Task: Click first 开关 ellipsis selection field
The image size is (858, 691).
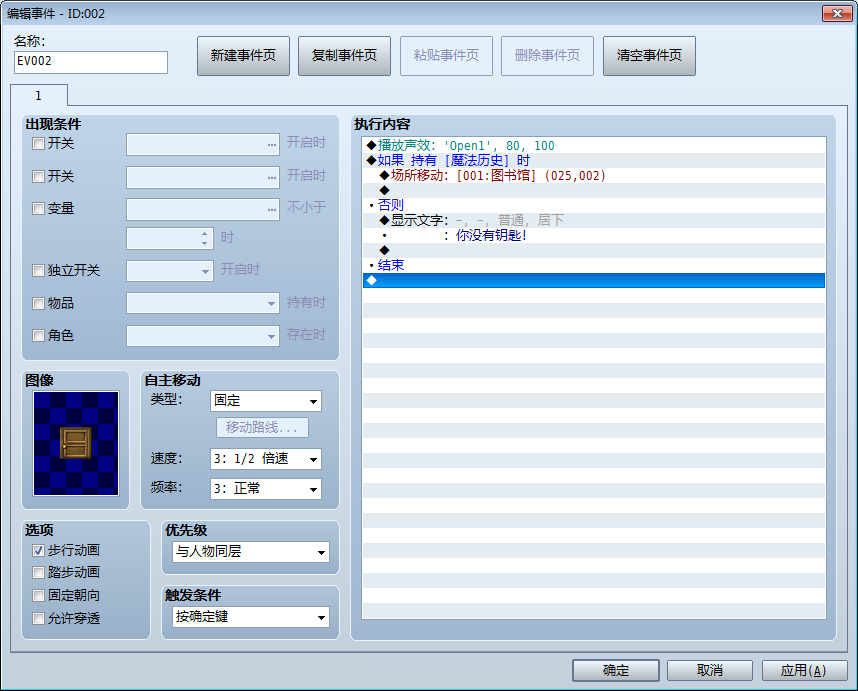Action: [203, 144]
